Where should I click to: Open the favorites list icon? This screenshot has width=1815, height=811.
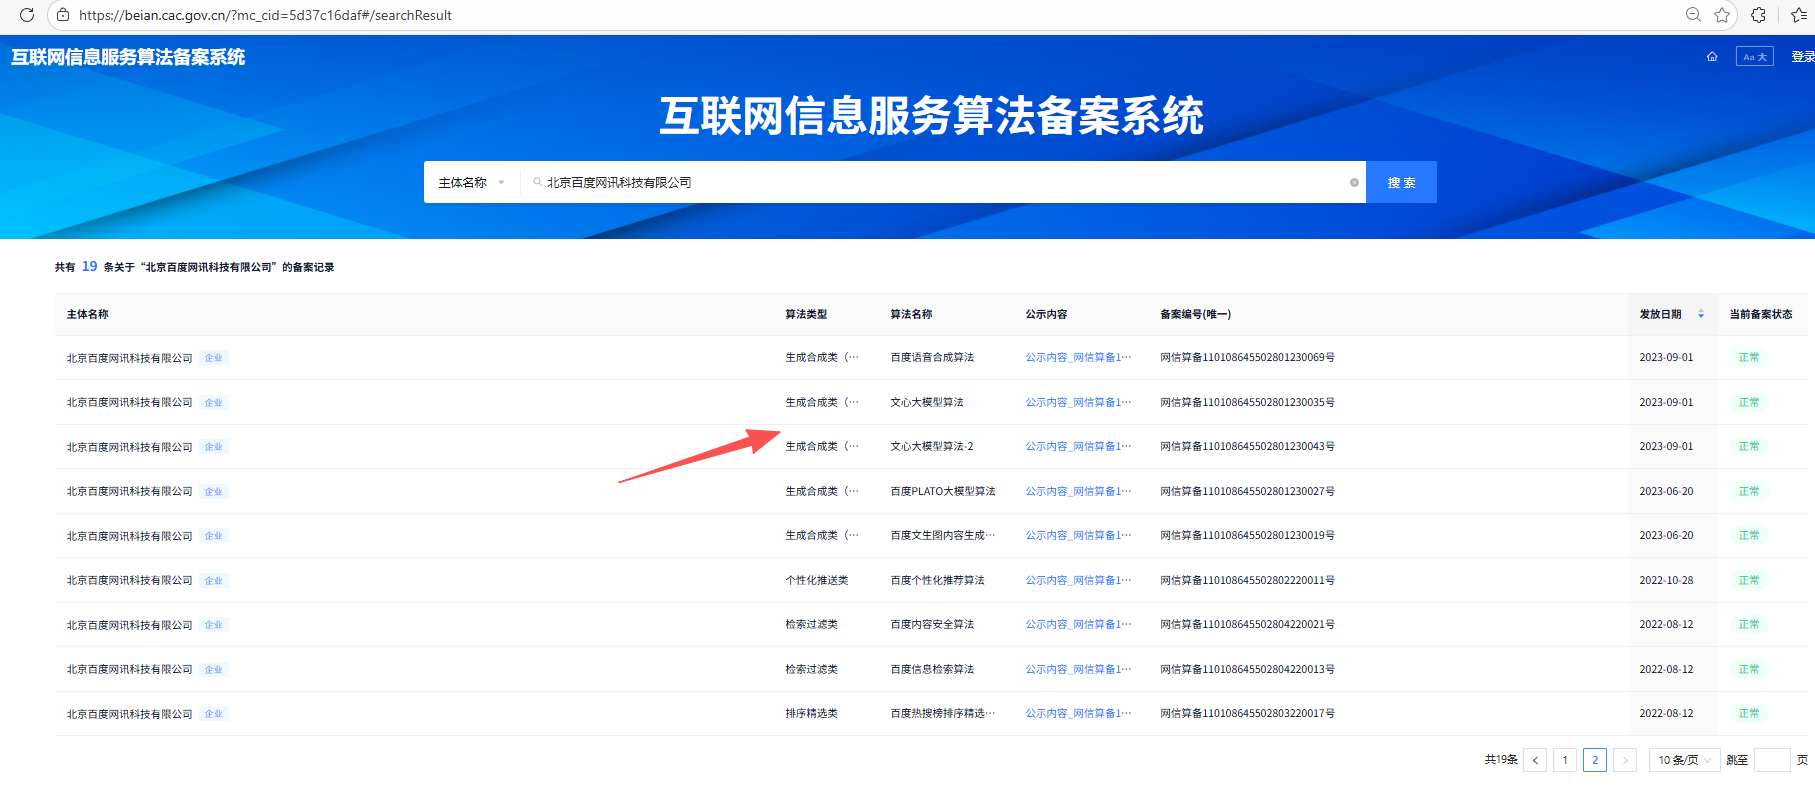[1799, 15]
